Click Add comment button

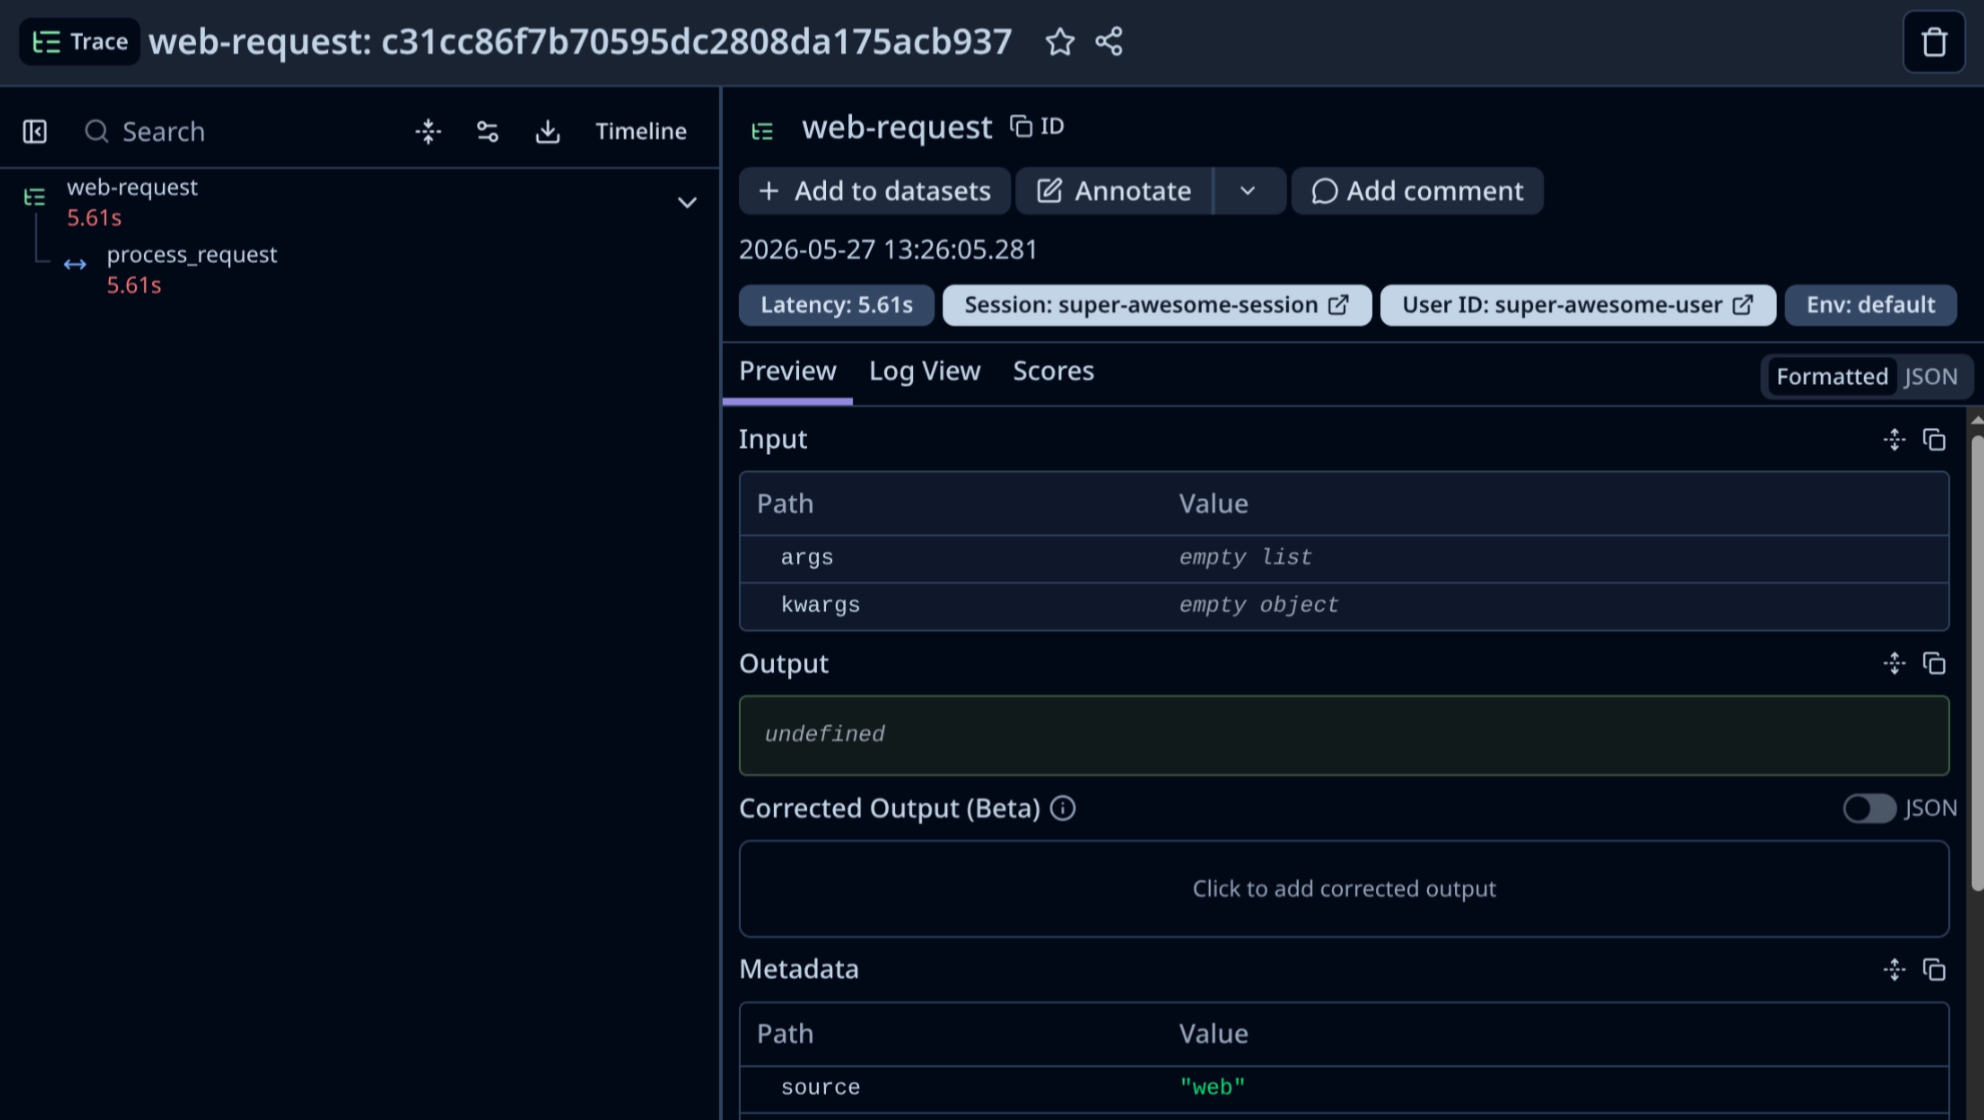[x=1417, y=191]
